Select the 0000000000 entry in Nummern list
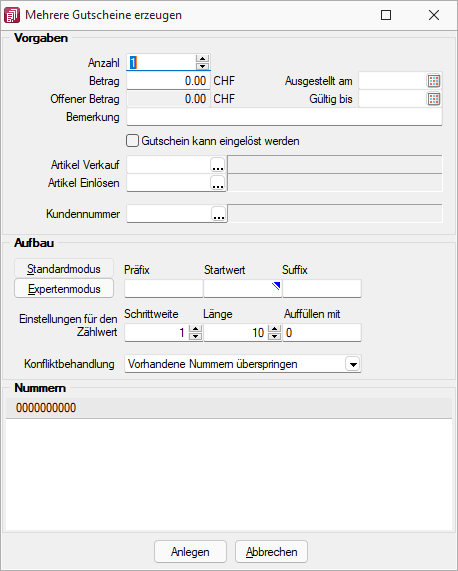This screenshot has width=458, height=571. [229, 408]
